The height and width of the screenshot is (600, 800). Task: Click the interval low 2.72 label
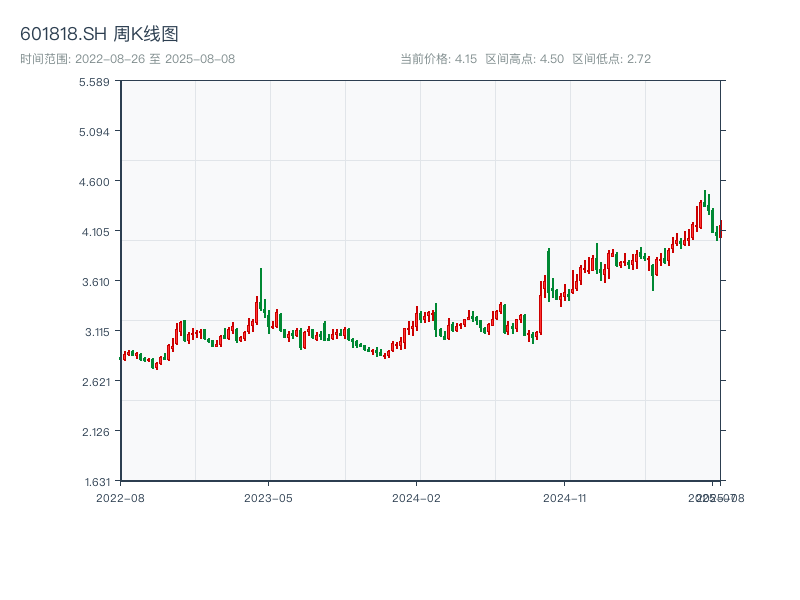point(611,59)
